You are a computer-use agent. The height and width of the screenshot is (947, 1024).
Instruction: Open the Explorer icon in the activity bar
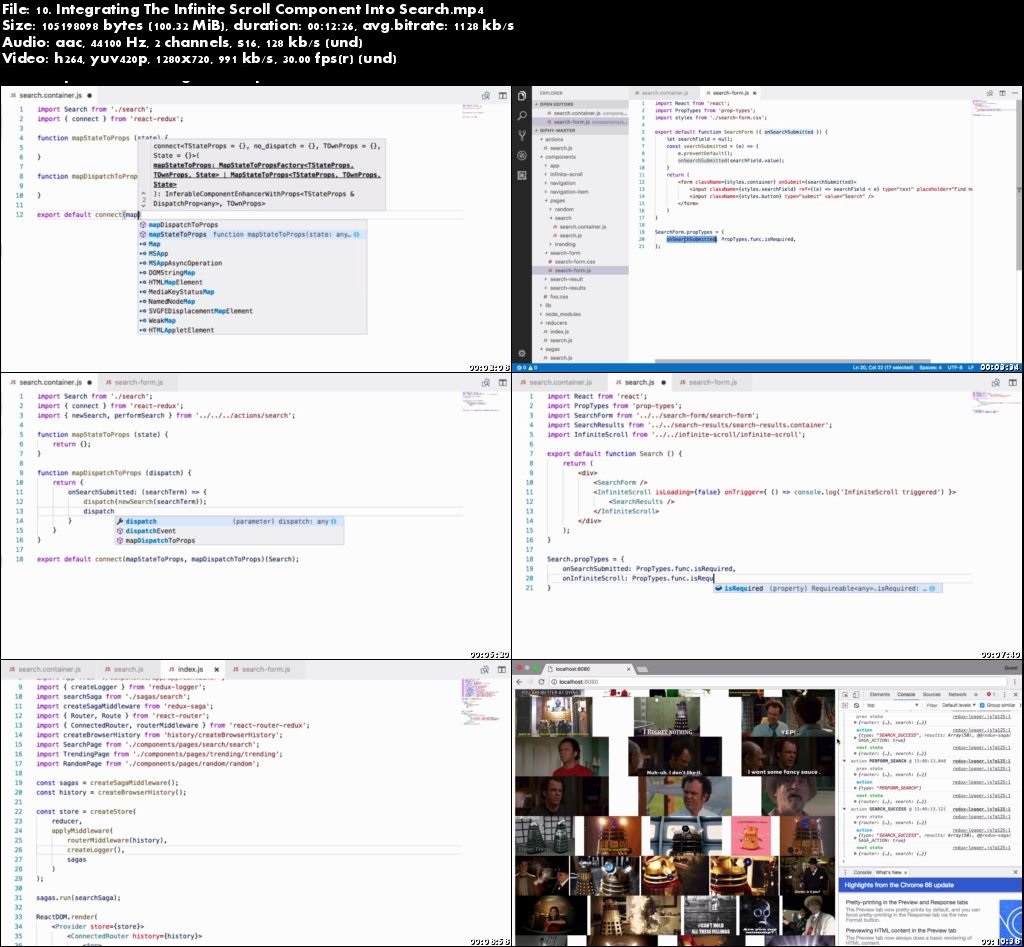pos(521,97)
